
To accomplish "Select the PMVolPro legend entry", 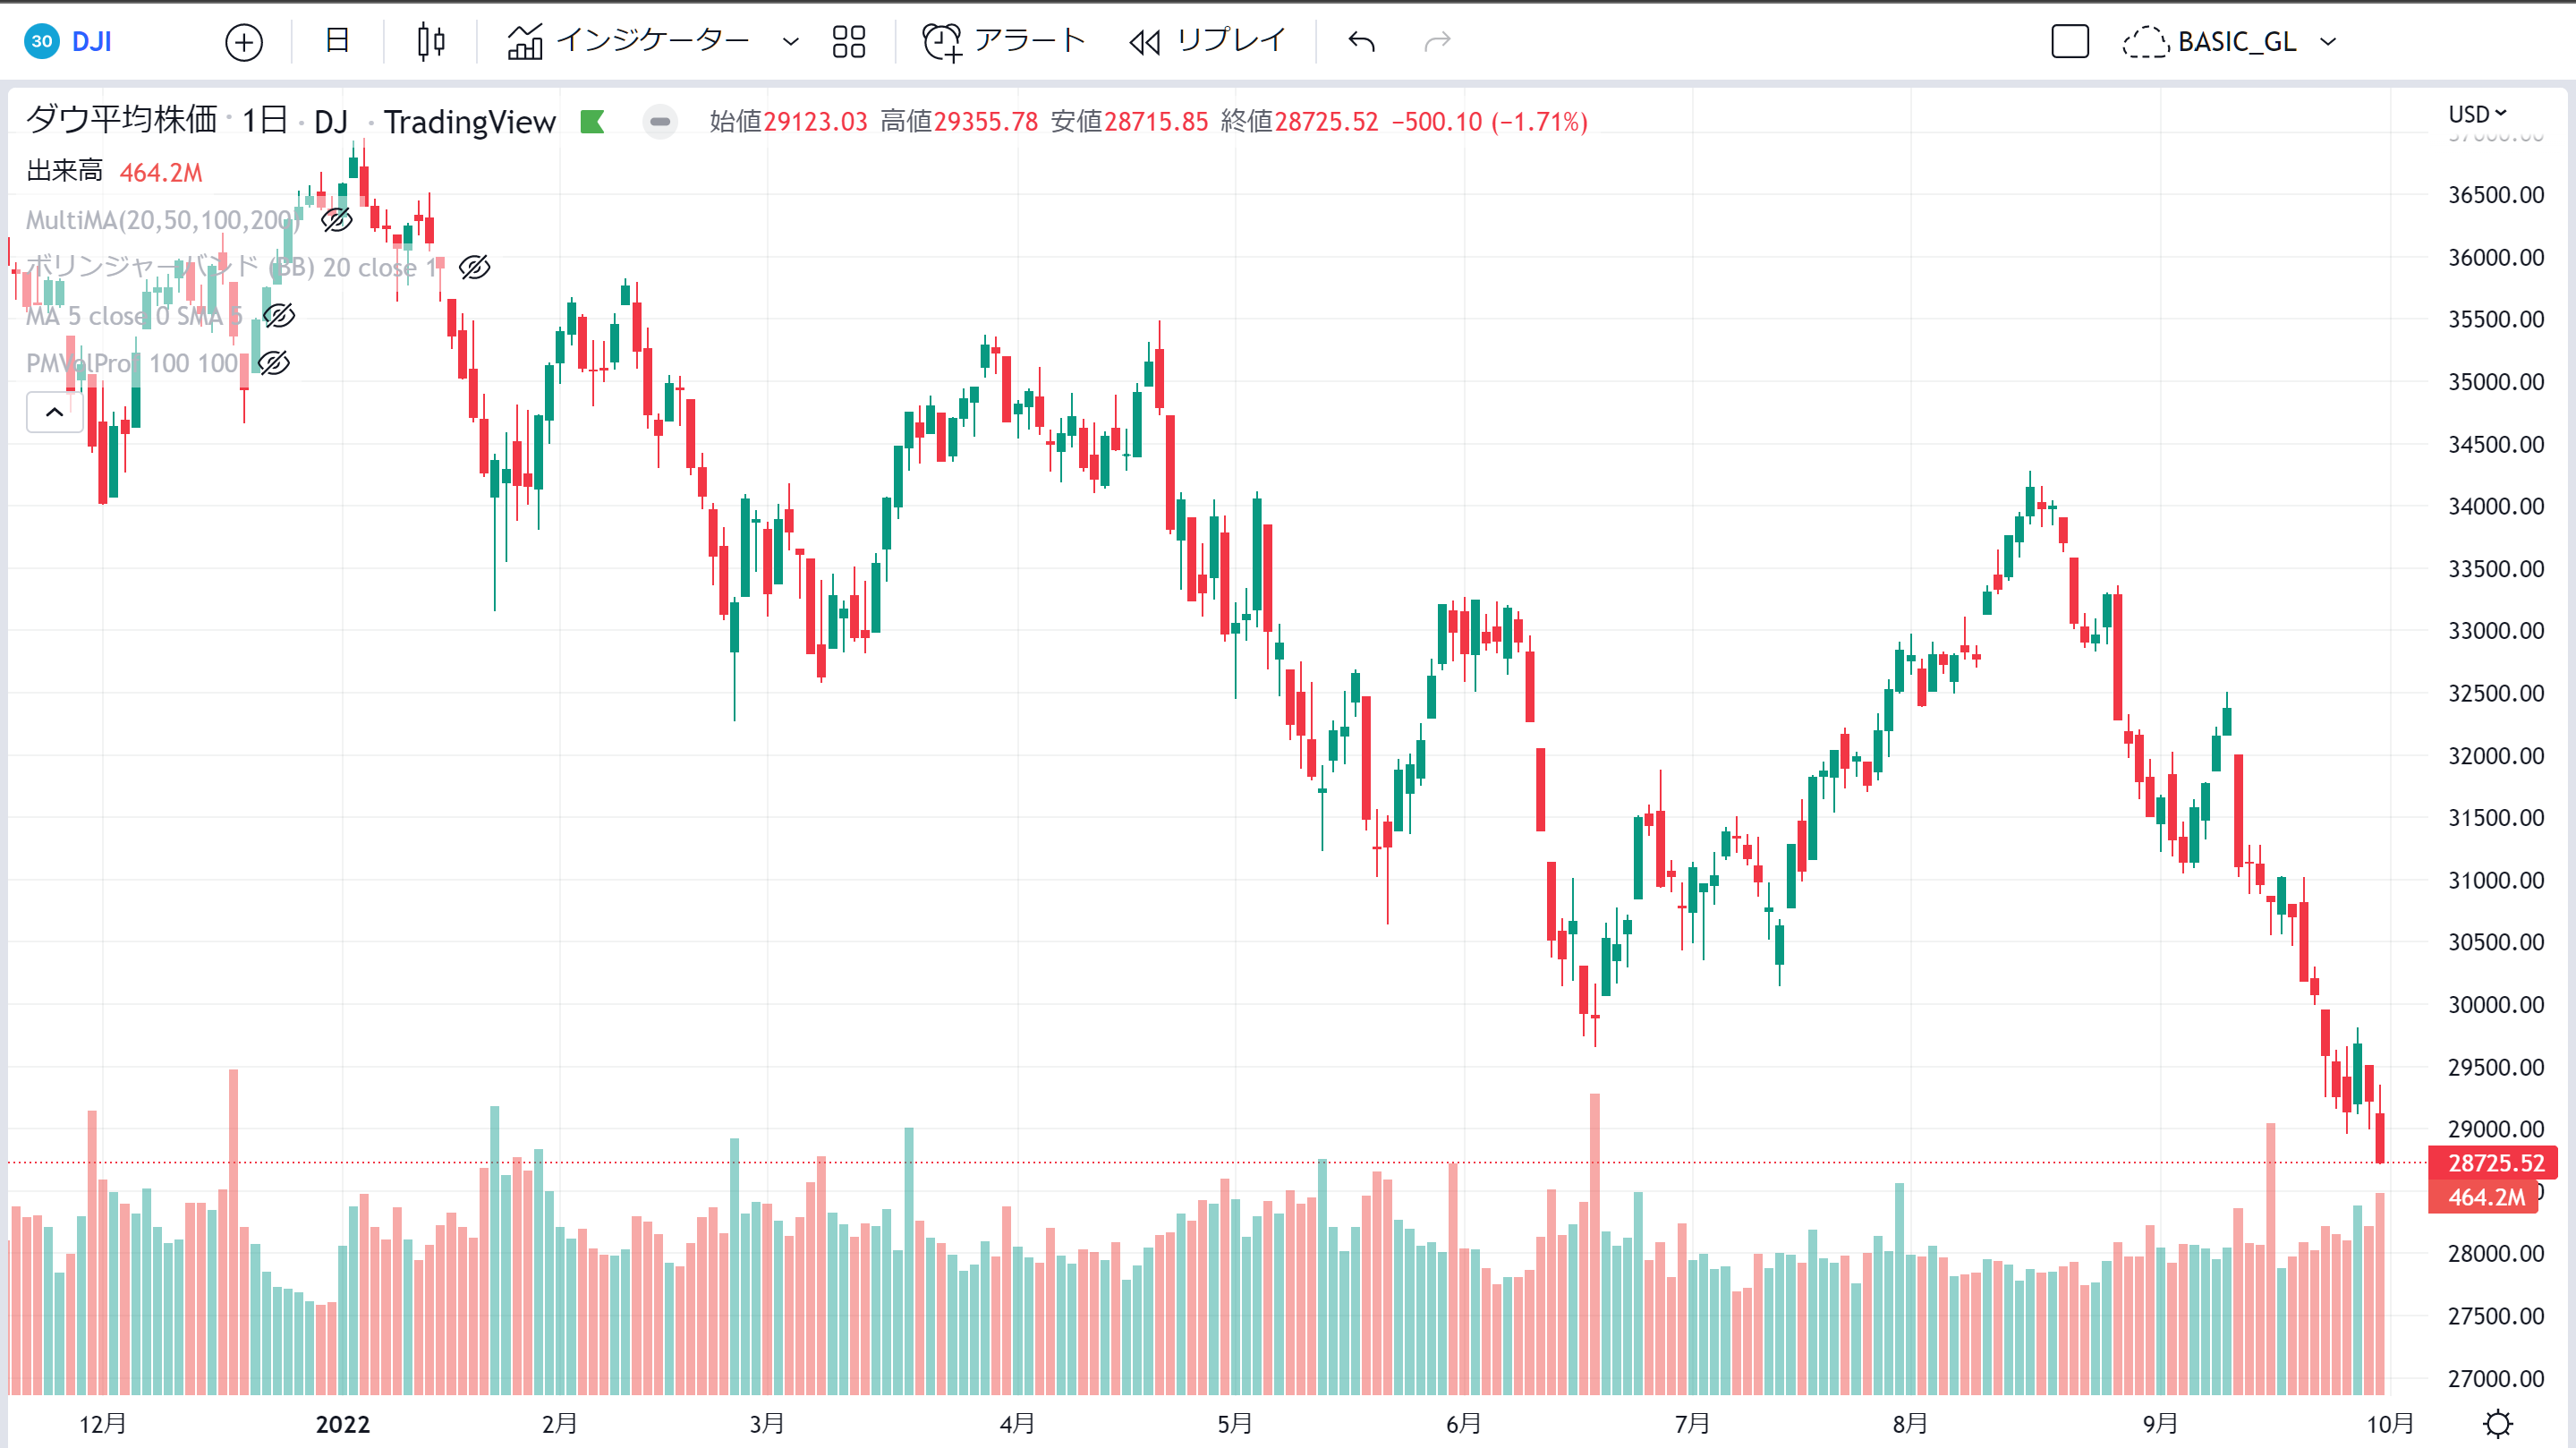I will (x=133, y=362).
